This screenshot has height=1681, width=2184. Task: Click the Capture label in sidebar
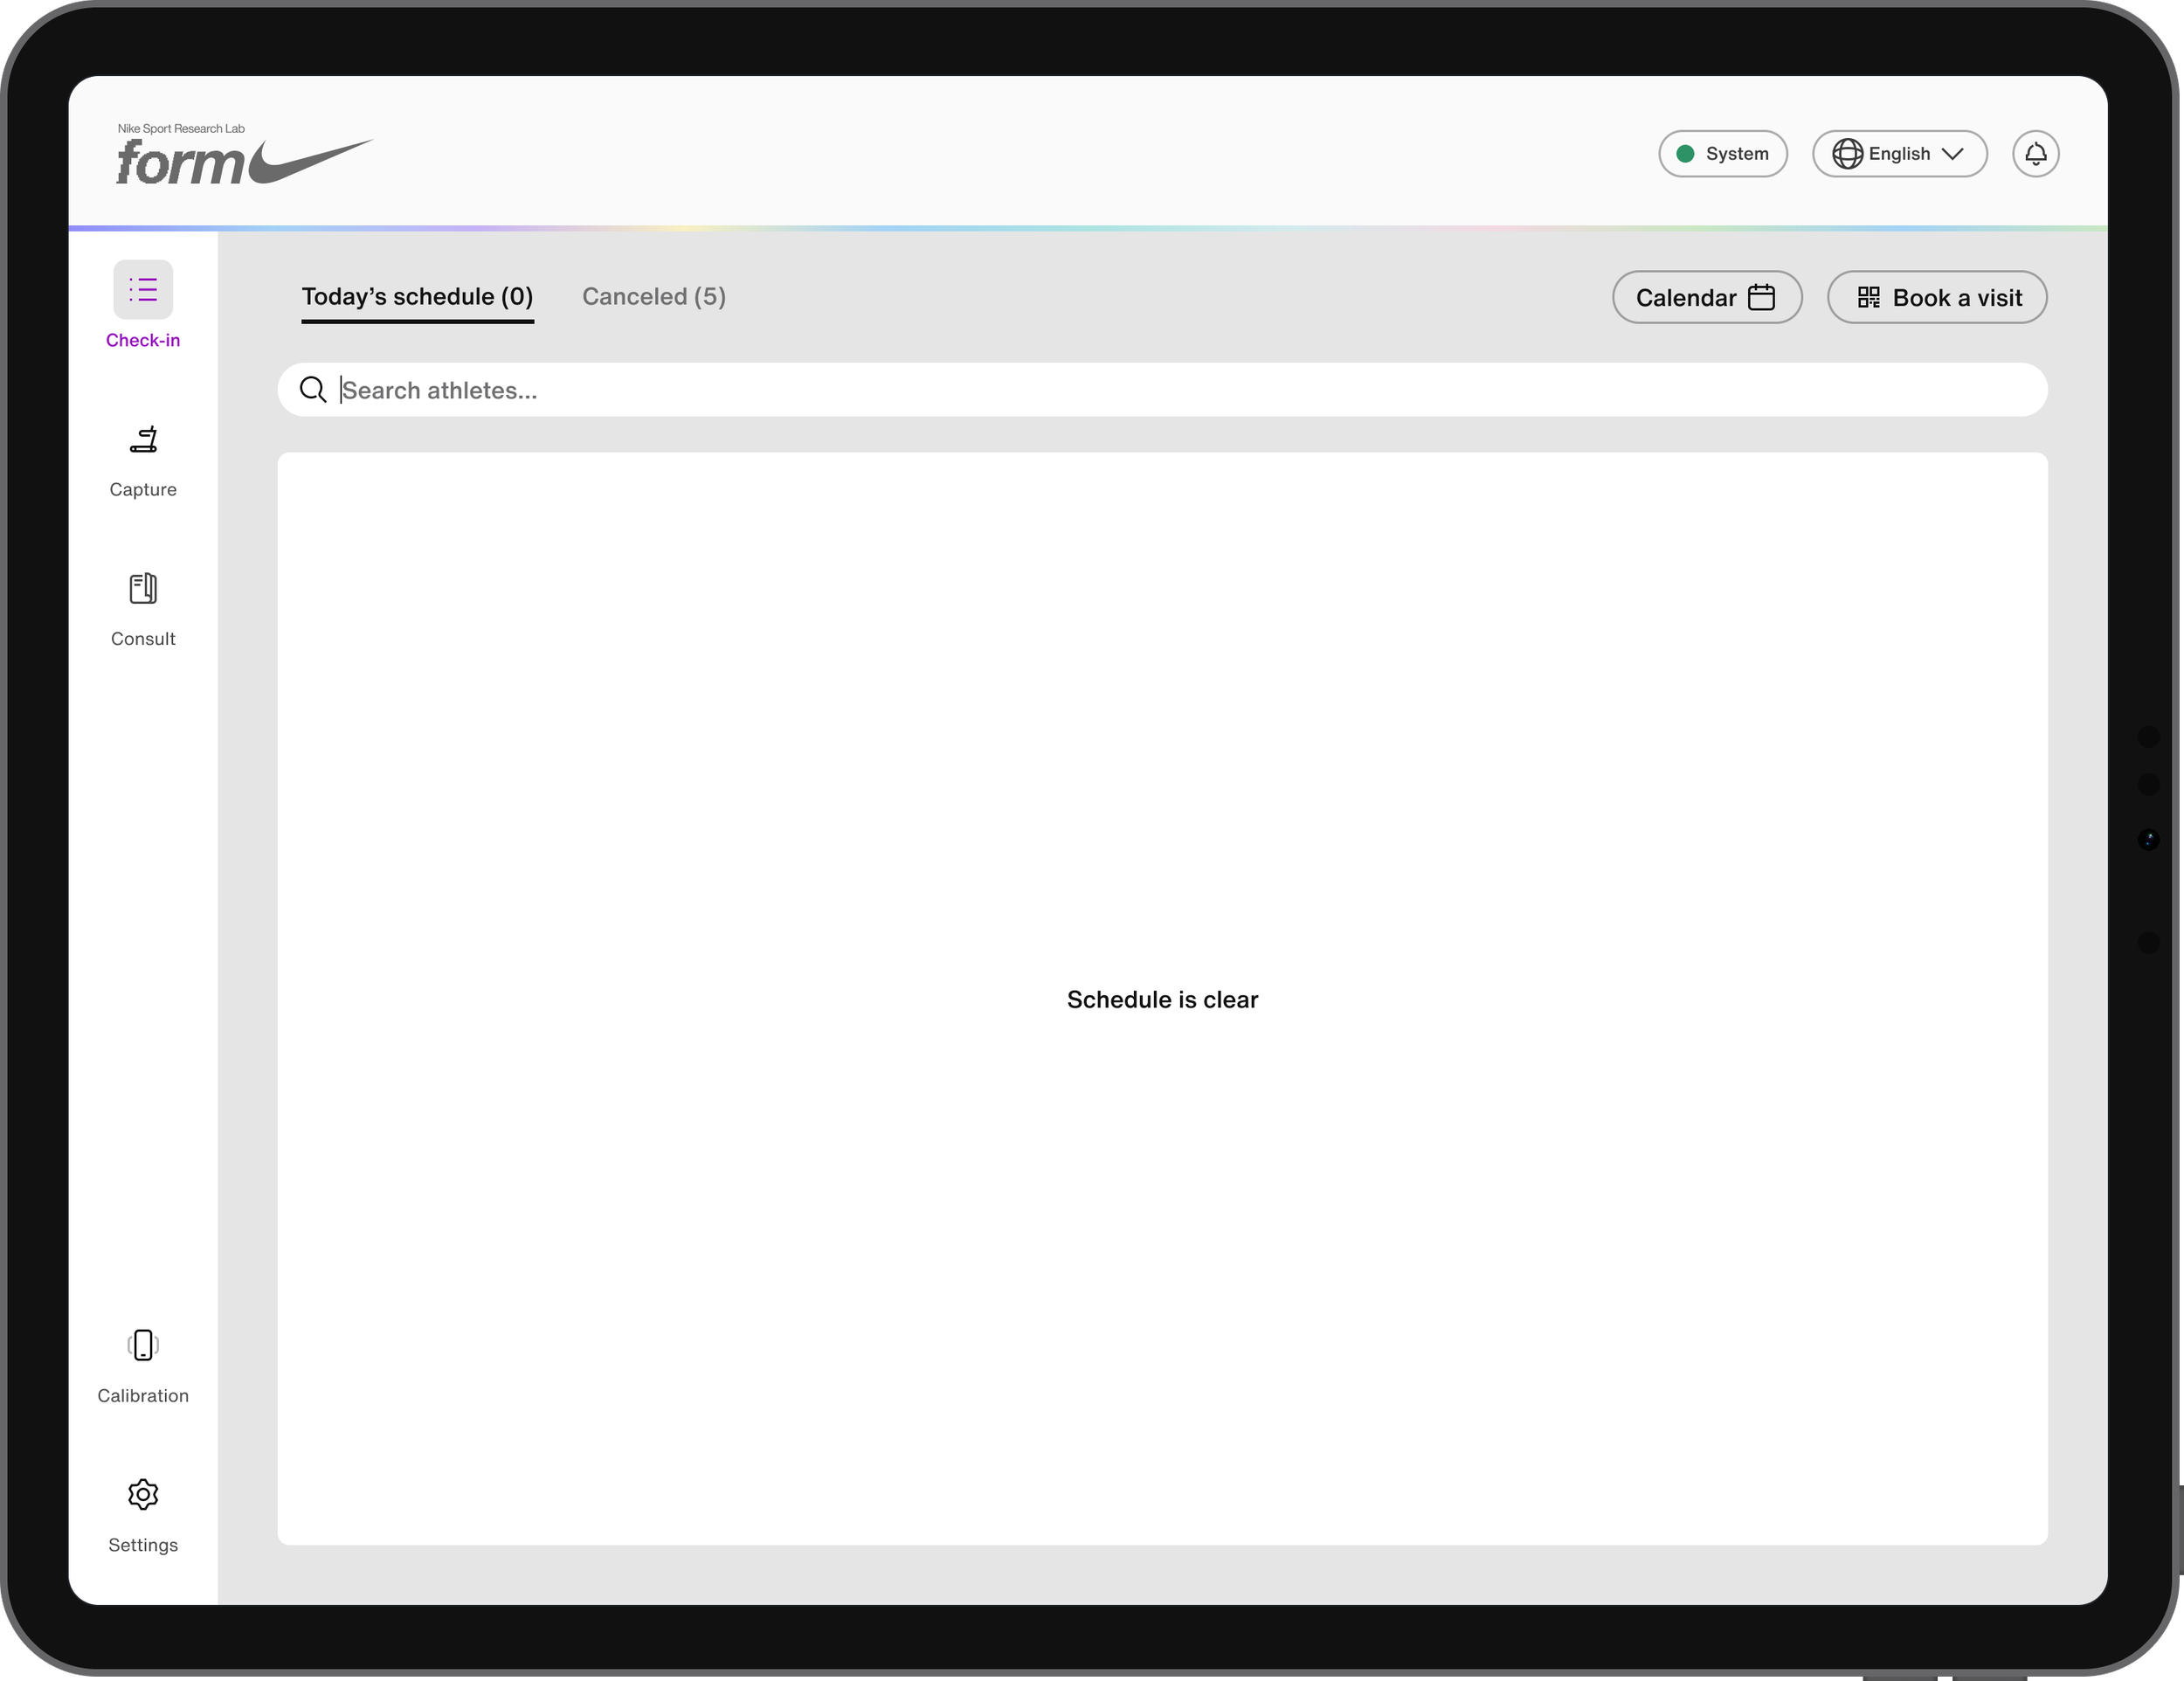click(x=143, y=489)
